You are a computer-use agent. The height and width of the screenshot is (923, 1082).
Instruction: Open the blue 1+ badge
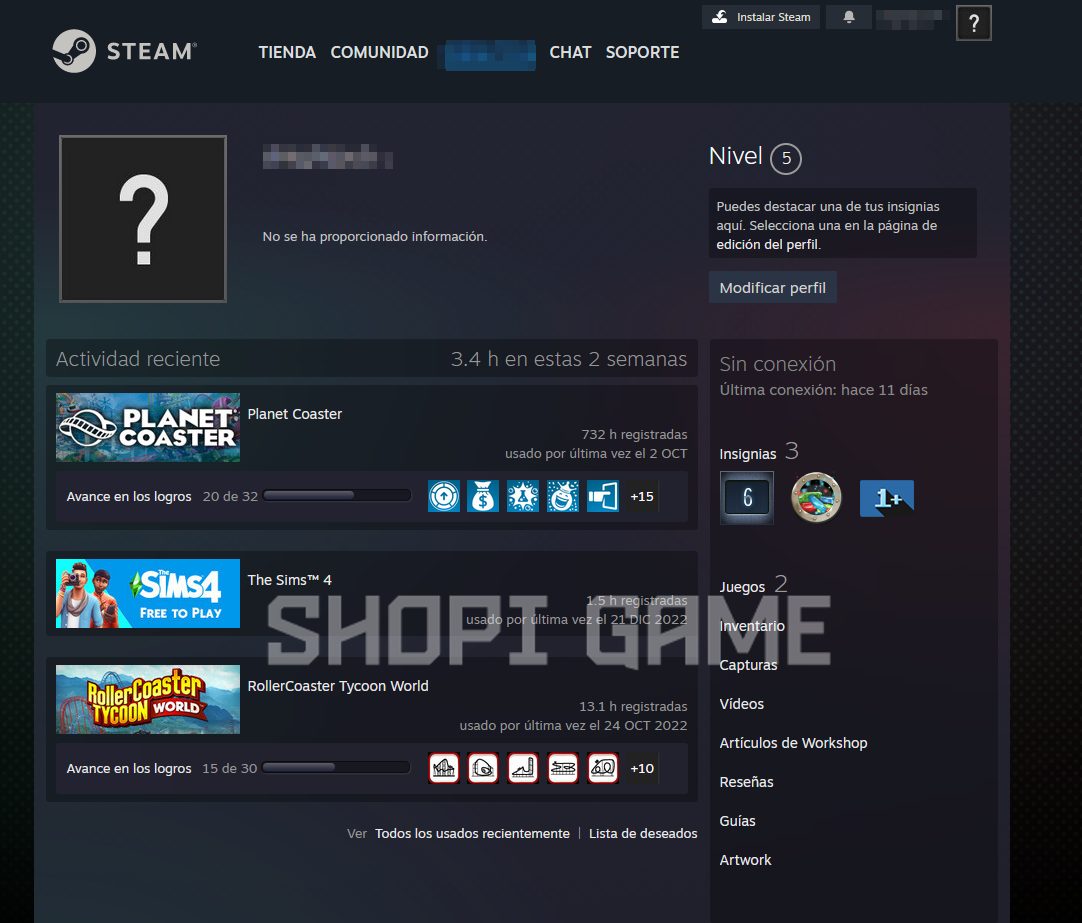tap(887, 498)
